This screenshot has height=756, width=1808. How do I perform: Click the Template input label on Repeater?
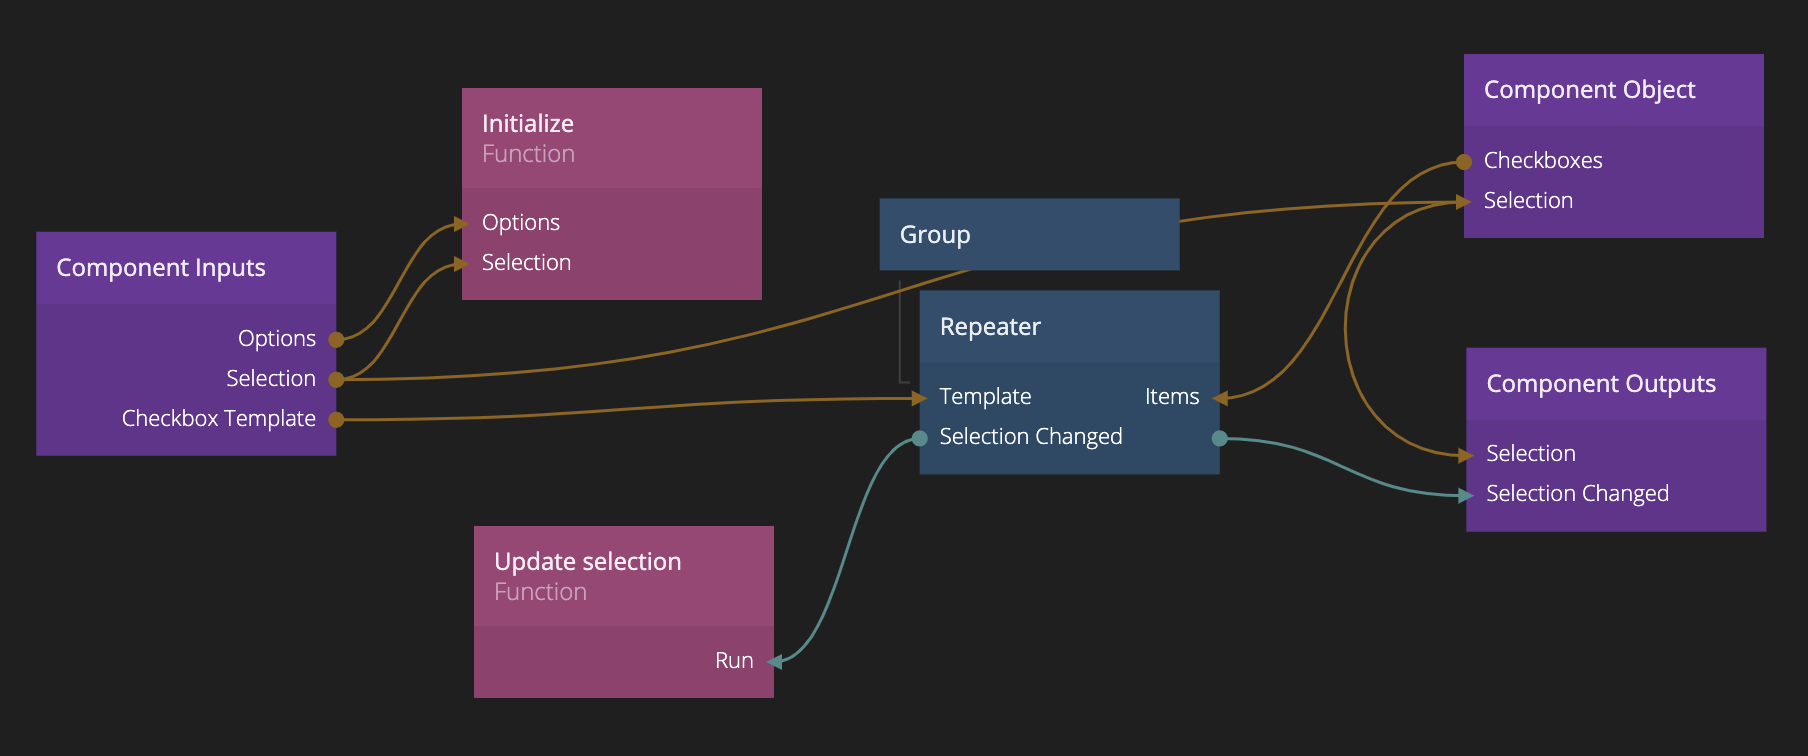985,397
